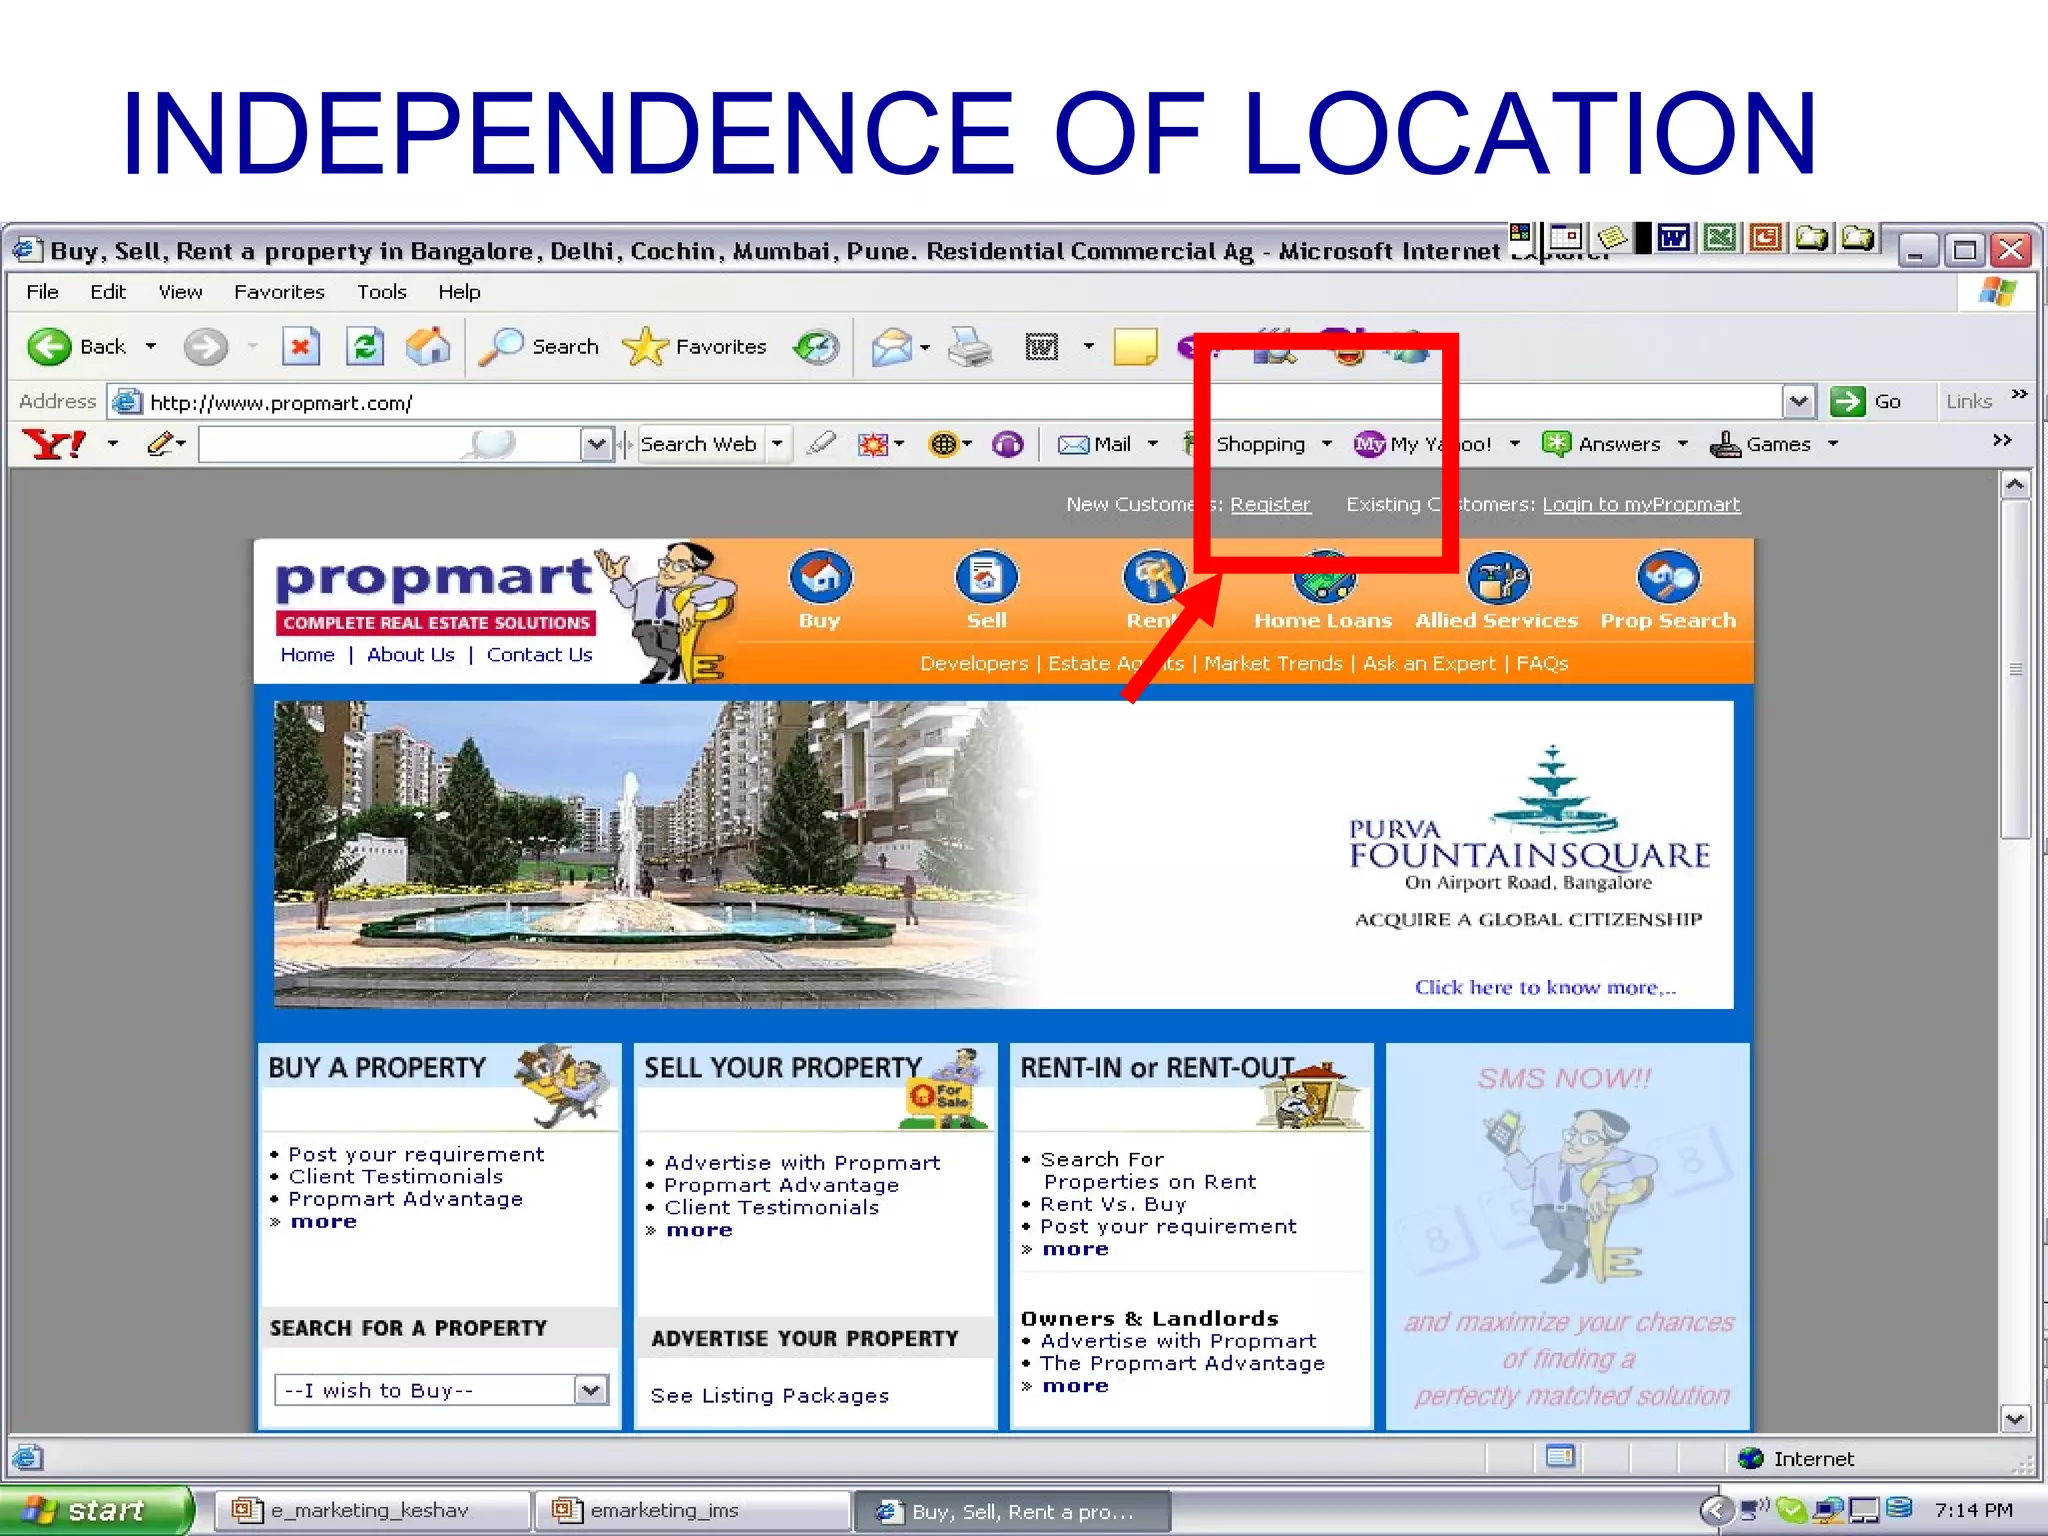Click the Forward arrow button
This screenshot has height=1536, width=2048.
click(205, 347)
